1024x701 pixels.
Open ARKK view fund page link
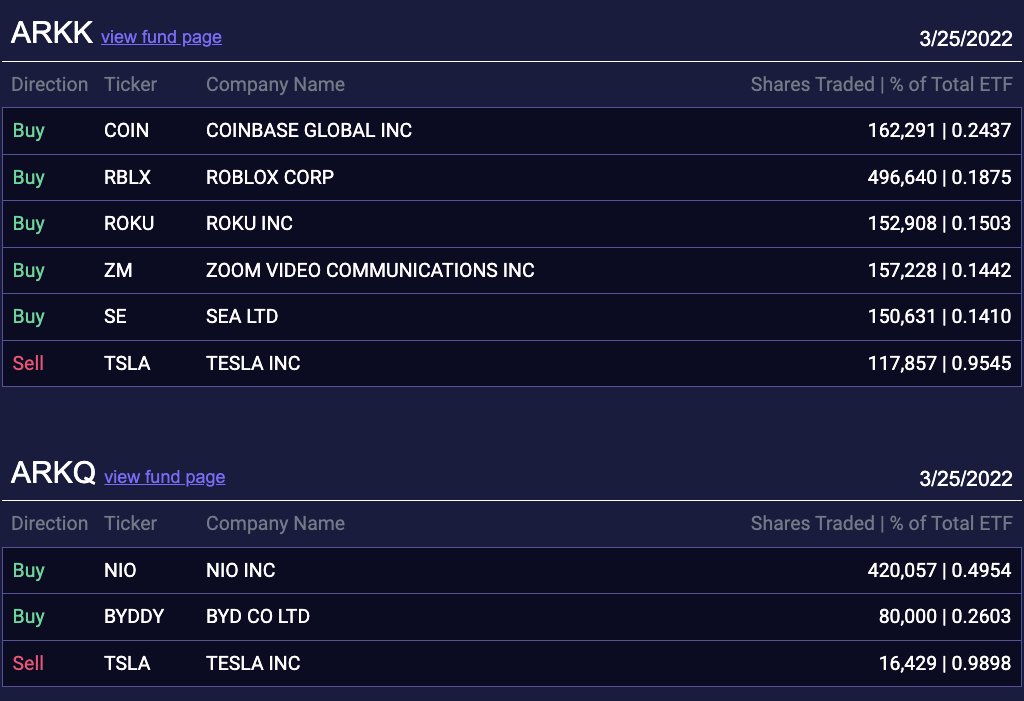click(161, 37)
